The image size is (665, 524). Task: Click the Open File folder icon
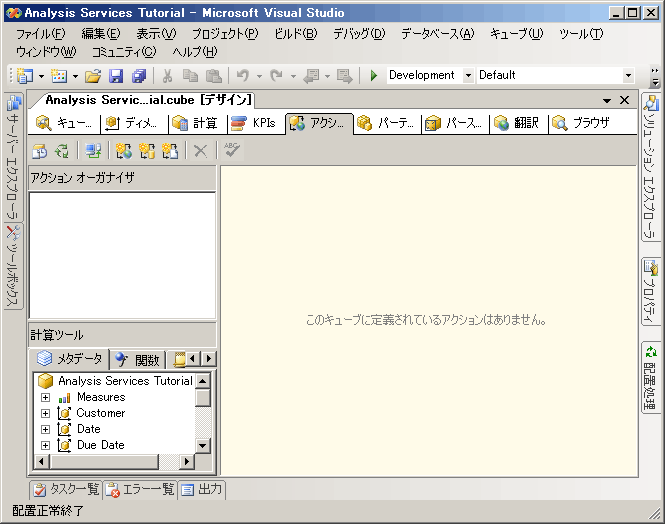tap(93, 76)
